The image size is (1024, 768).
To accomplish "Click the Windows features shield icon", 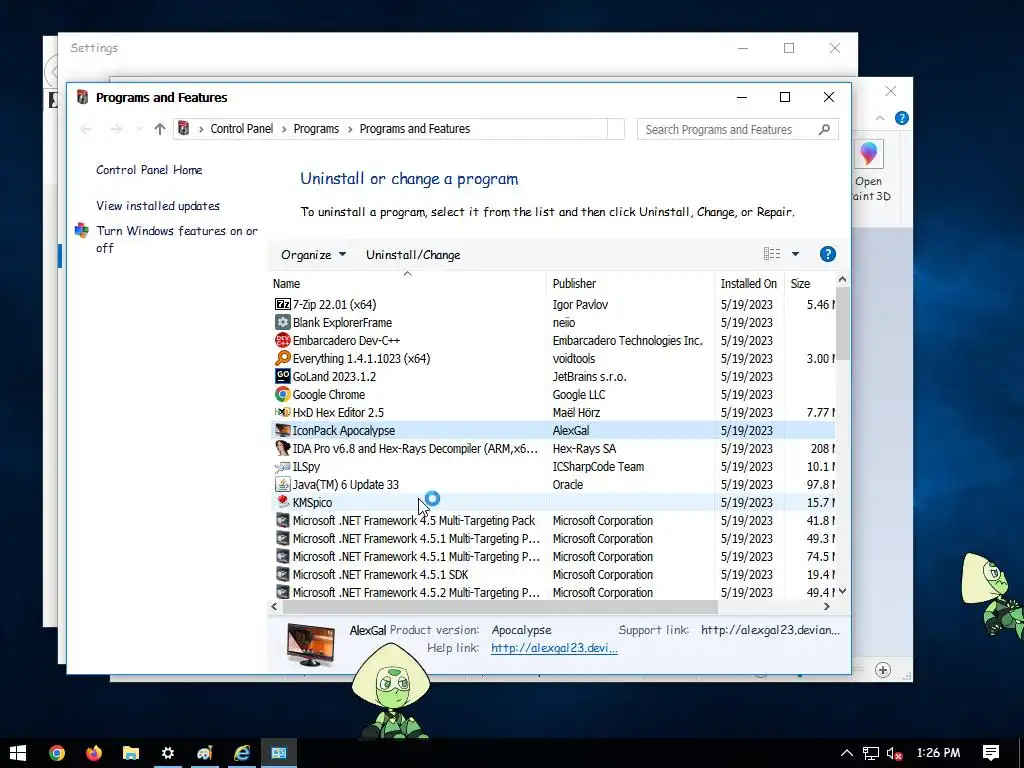I will (82, 231).
